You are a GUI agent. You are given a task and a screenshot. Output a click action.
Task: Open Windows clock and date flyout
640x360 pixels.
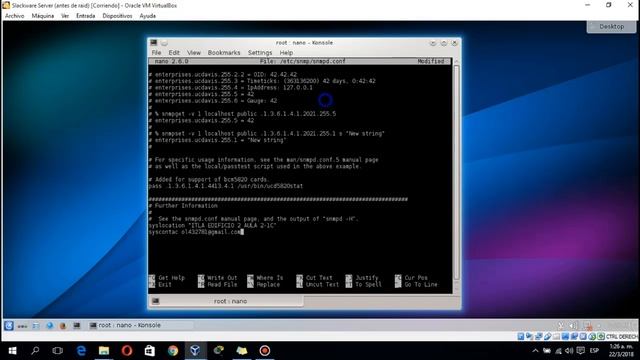621,351
